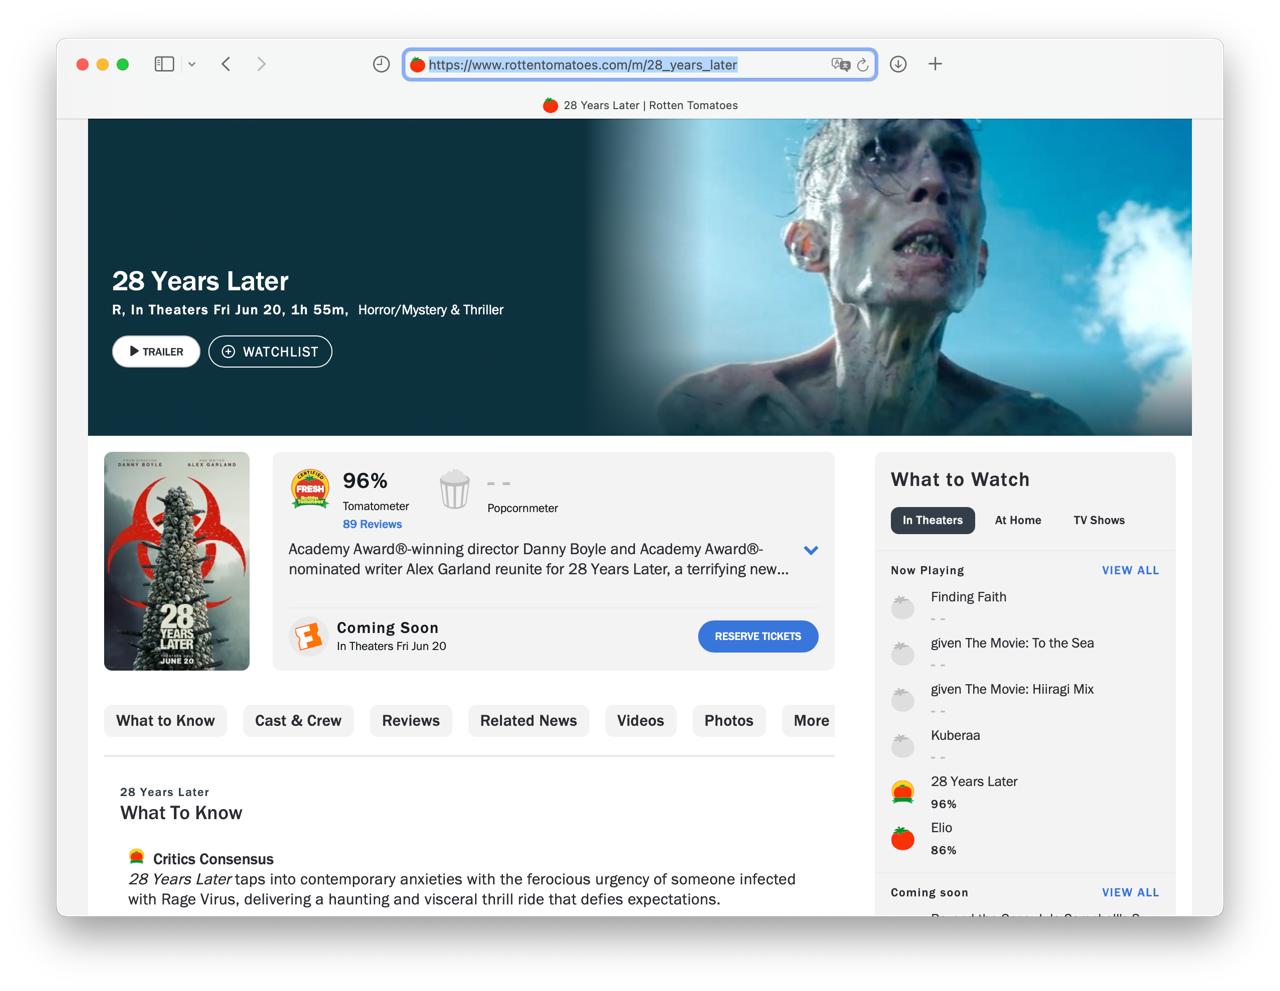Screen dimensions: 1280x991
Task: Select the At Home filter
Action: [1018, 520]
